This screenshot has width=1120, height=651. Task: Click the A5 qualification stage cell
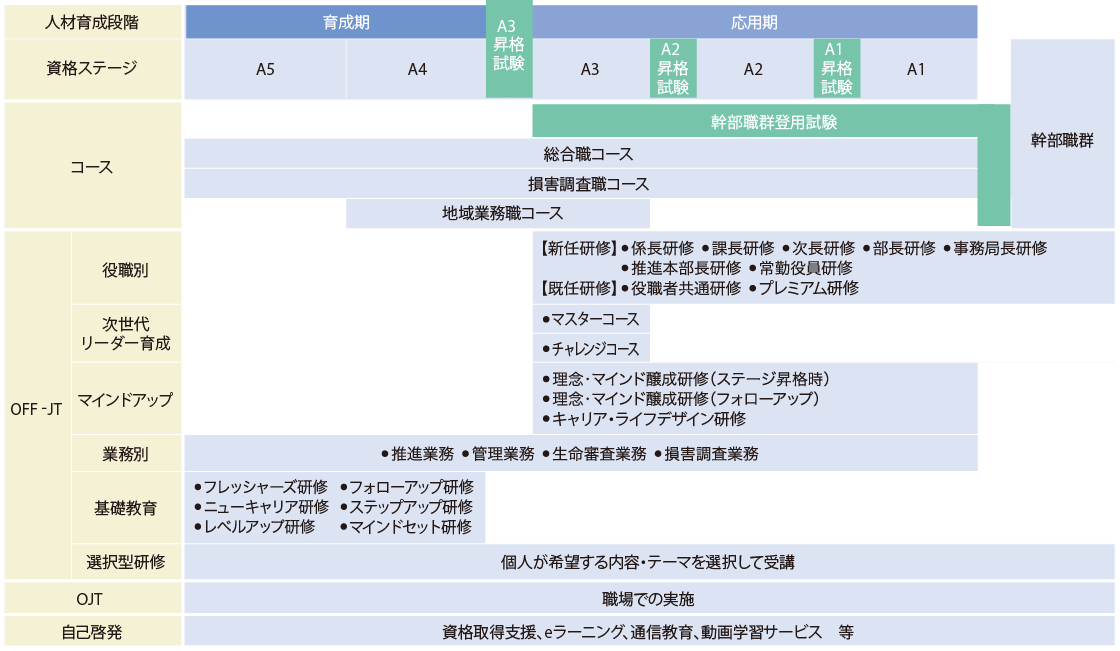pyautogui.click(x=265, y=69)
